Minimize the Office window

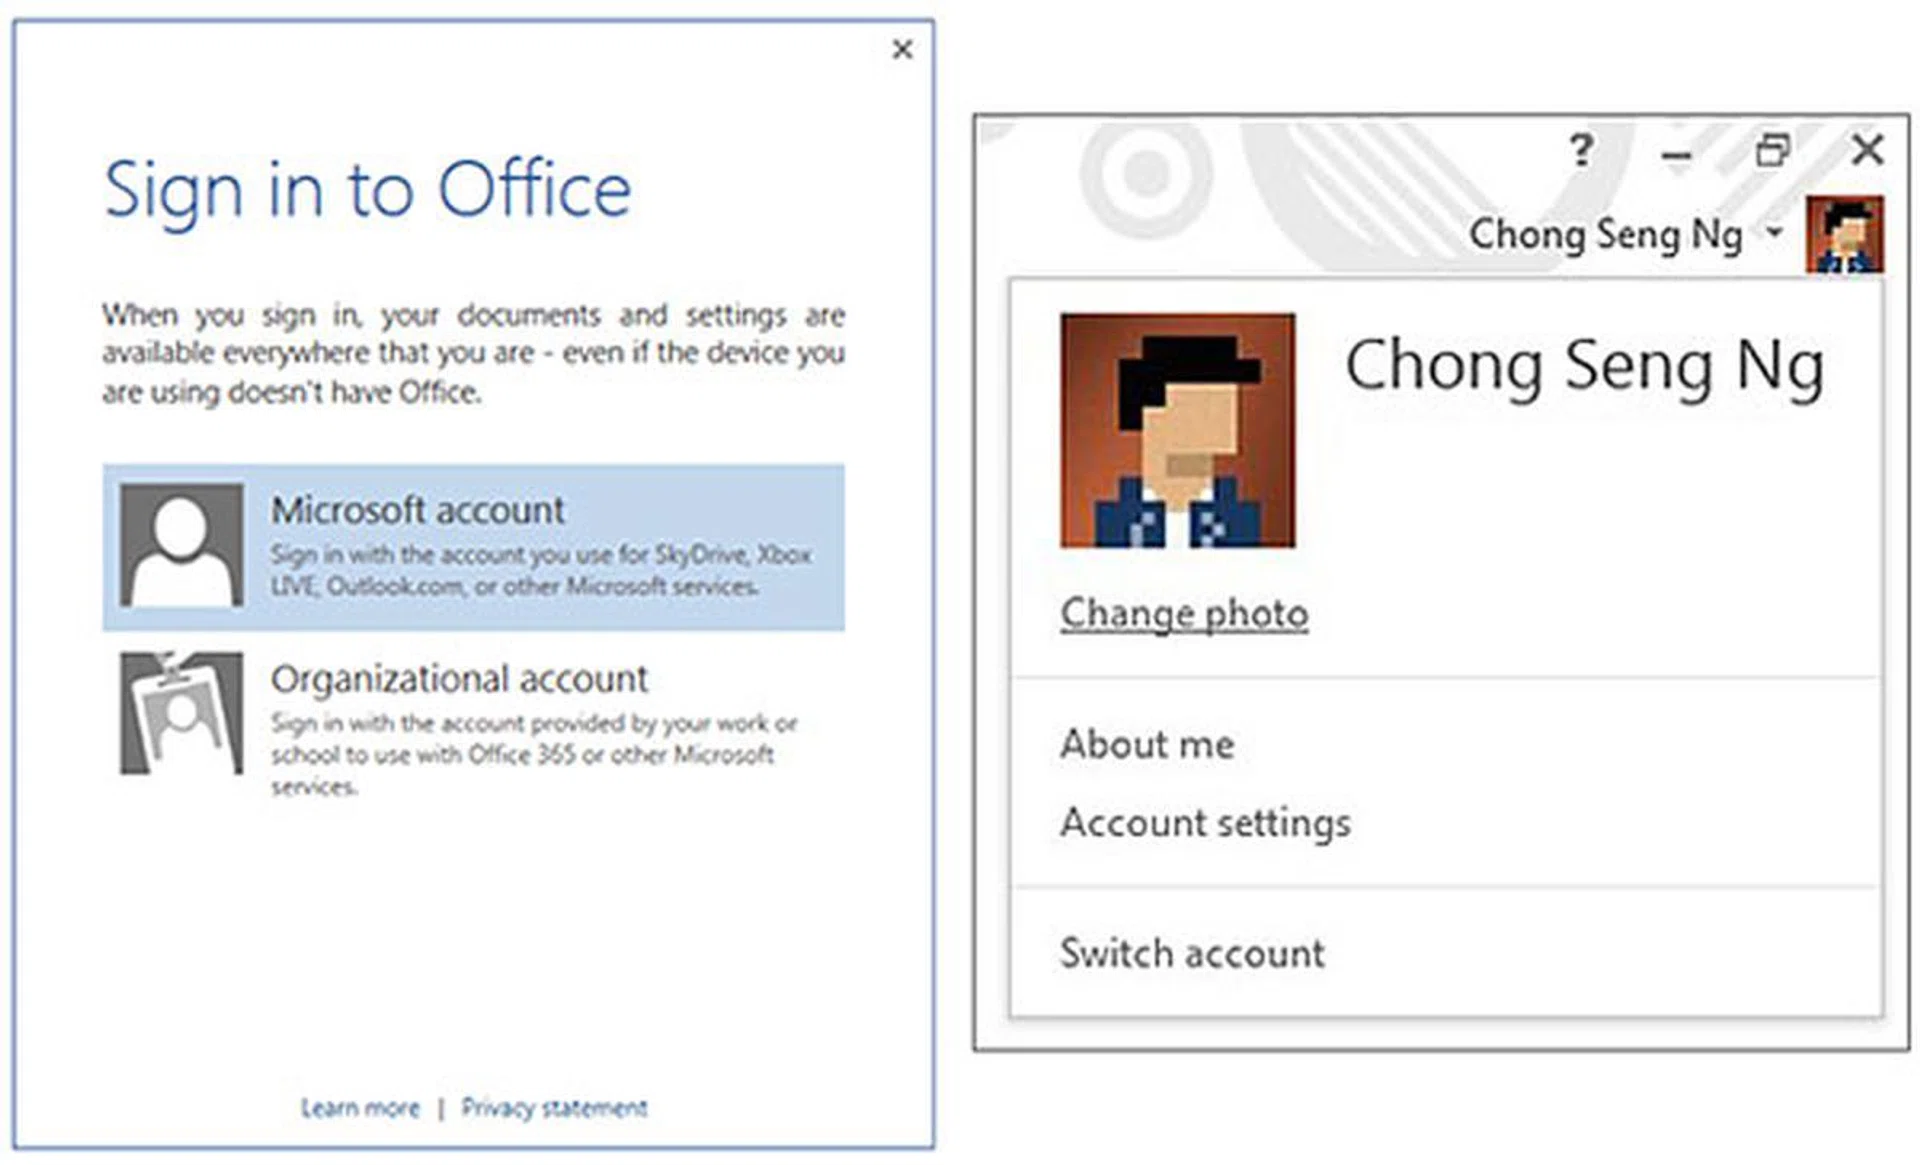[x=1676, y=154]
